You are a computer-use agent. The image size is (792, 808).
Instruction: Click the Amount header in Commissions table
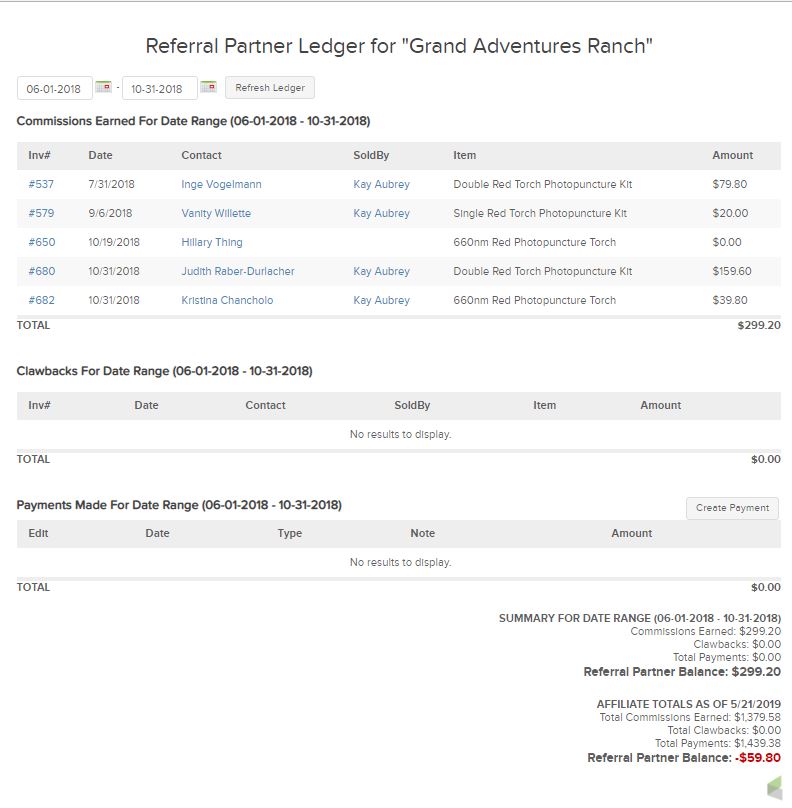click(732, 155)
